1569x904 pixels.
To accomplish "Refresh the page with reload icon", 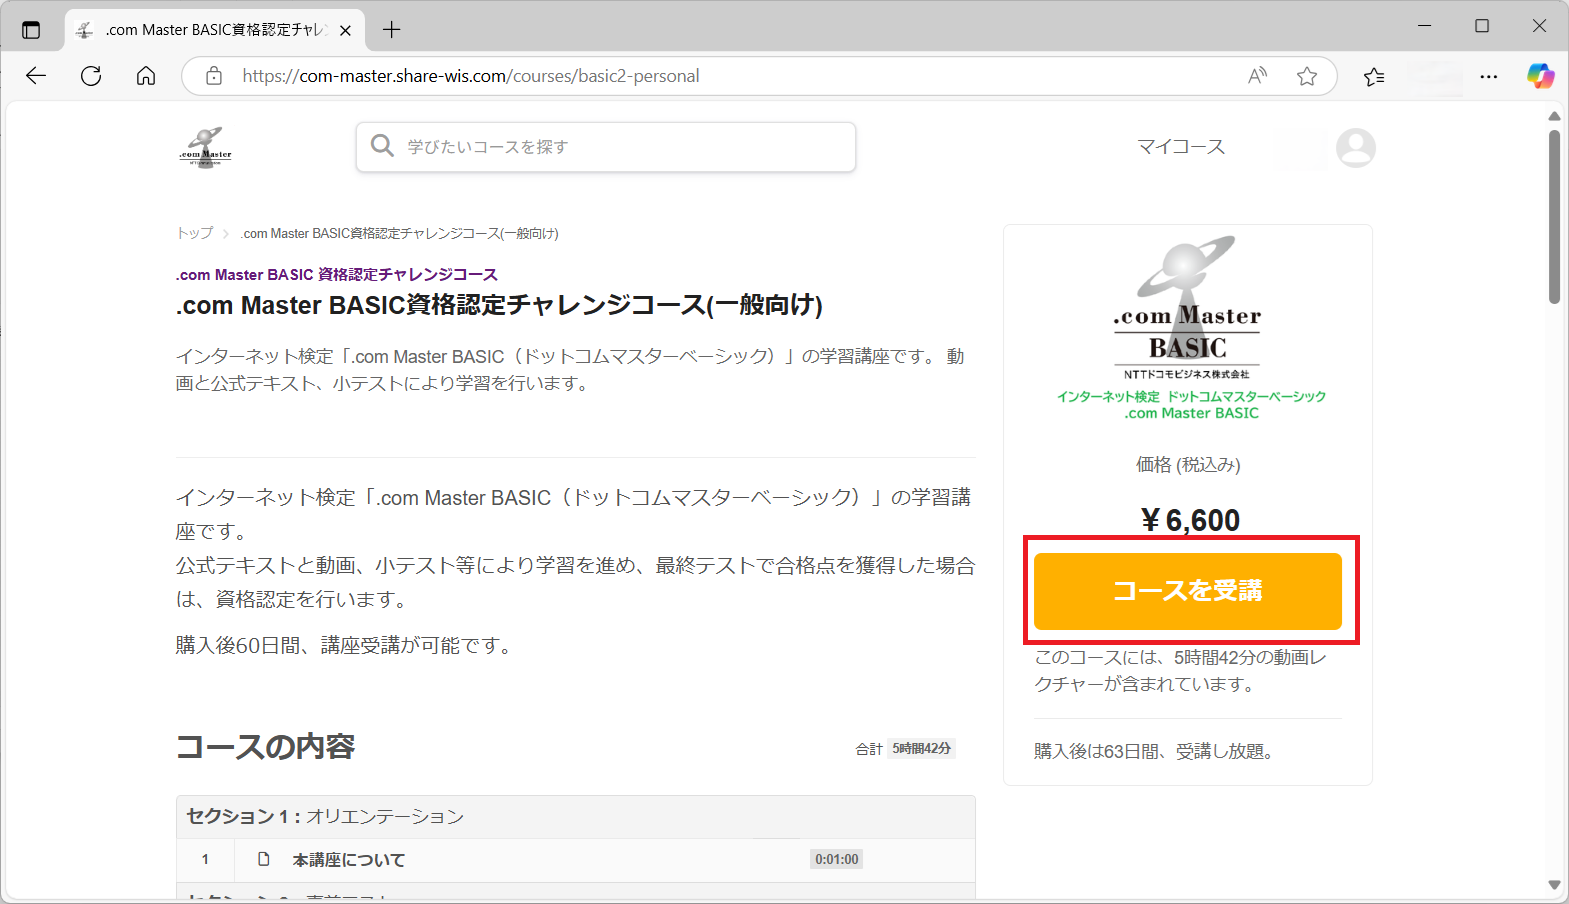I will [91, 76].
